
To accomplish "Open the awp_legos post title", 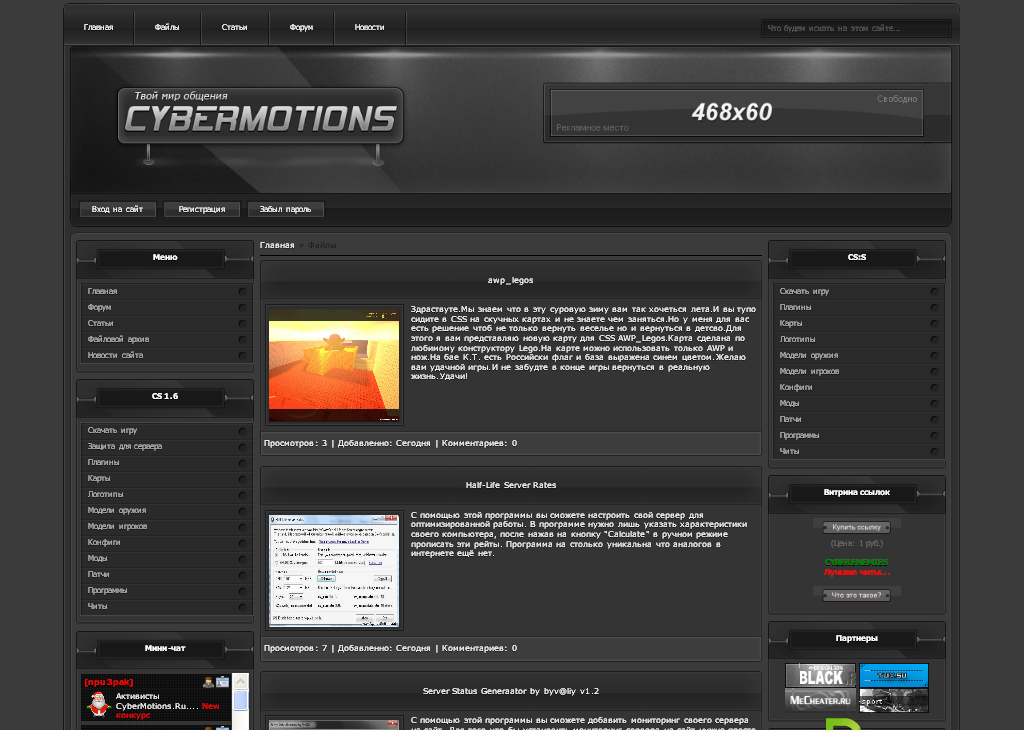I will pyautogui.click(x=511, y=280).
